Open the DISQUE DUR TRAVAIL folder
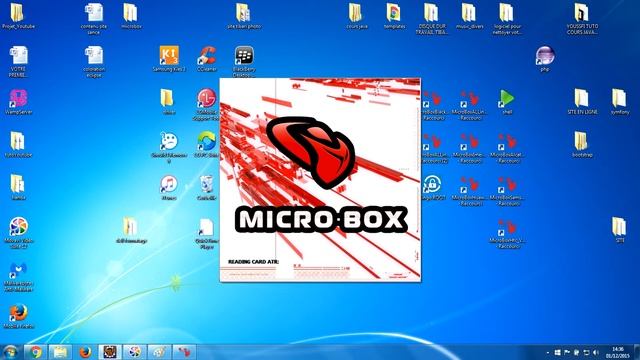The height and width of the screenshot is (360, 640). tap(431, 18)
